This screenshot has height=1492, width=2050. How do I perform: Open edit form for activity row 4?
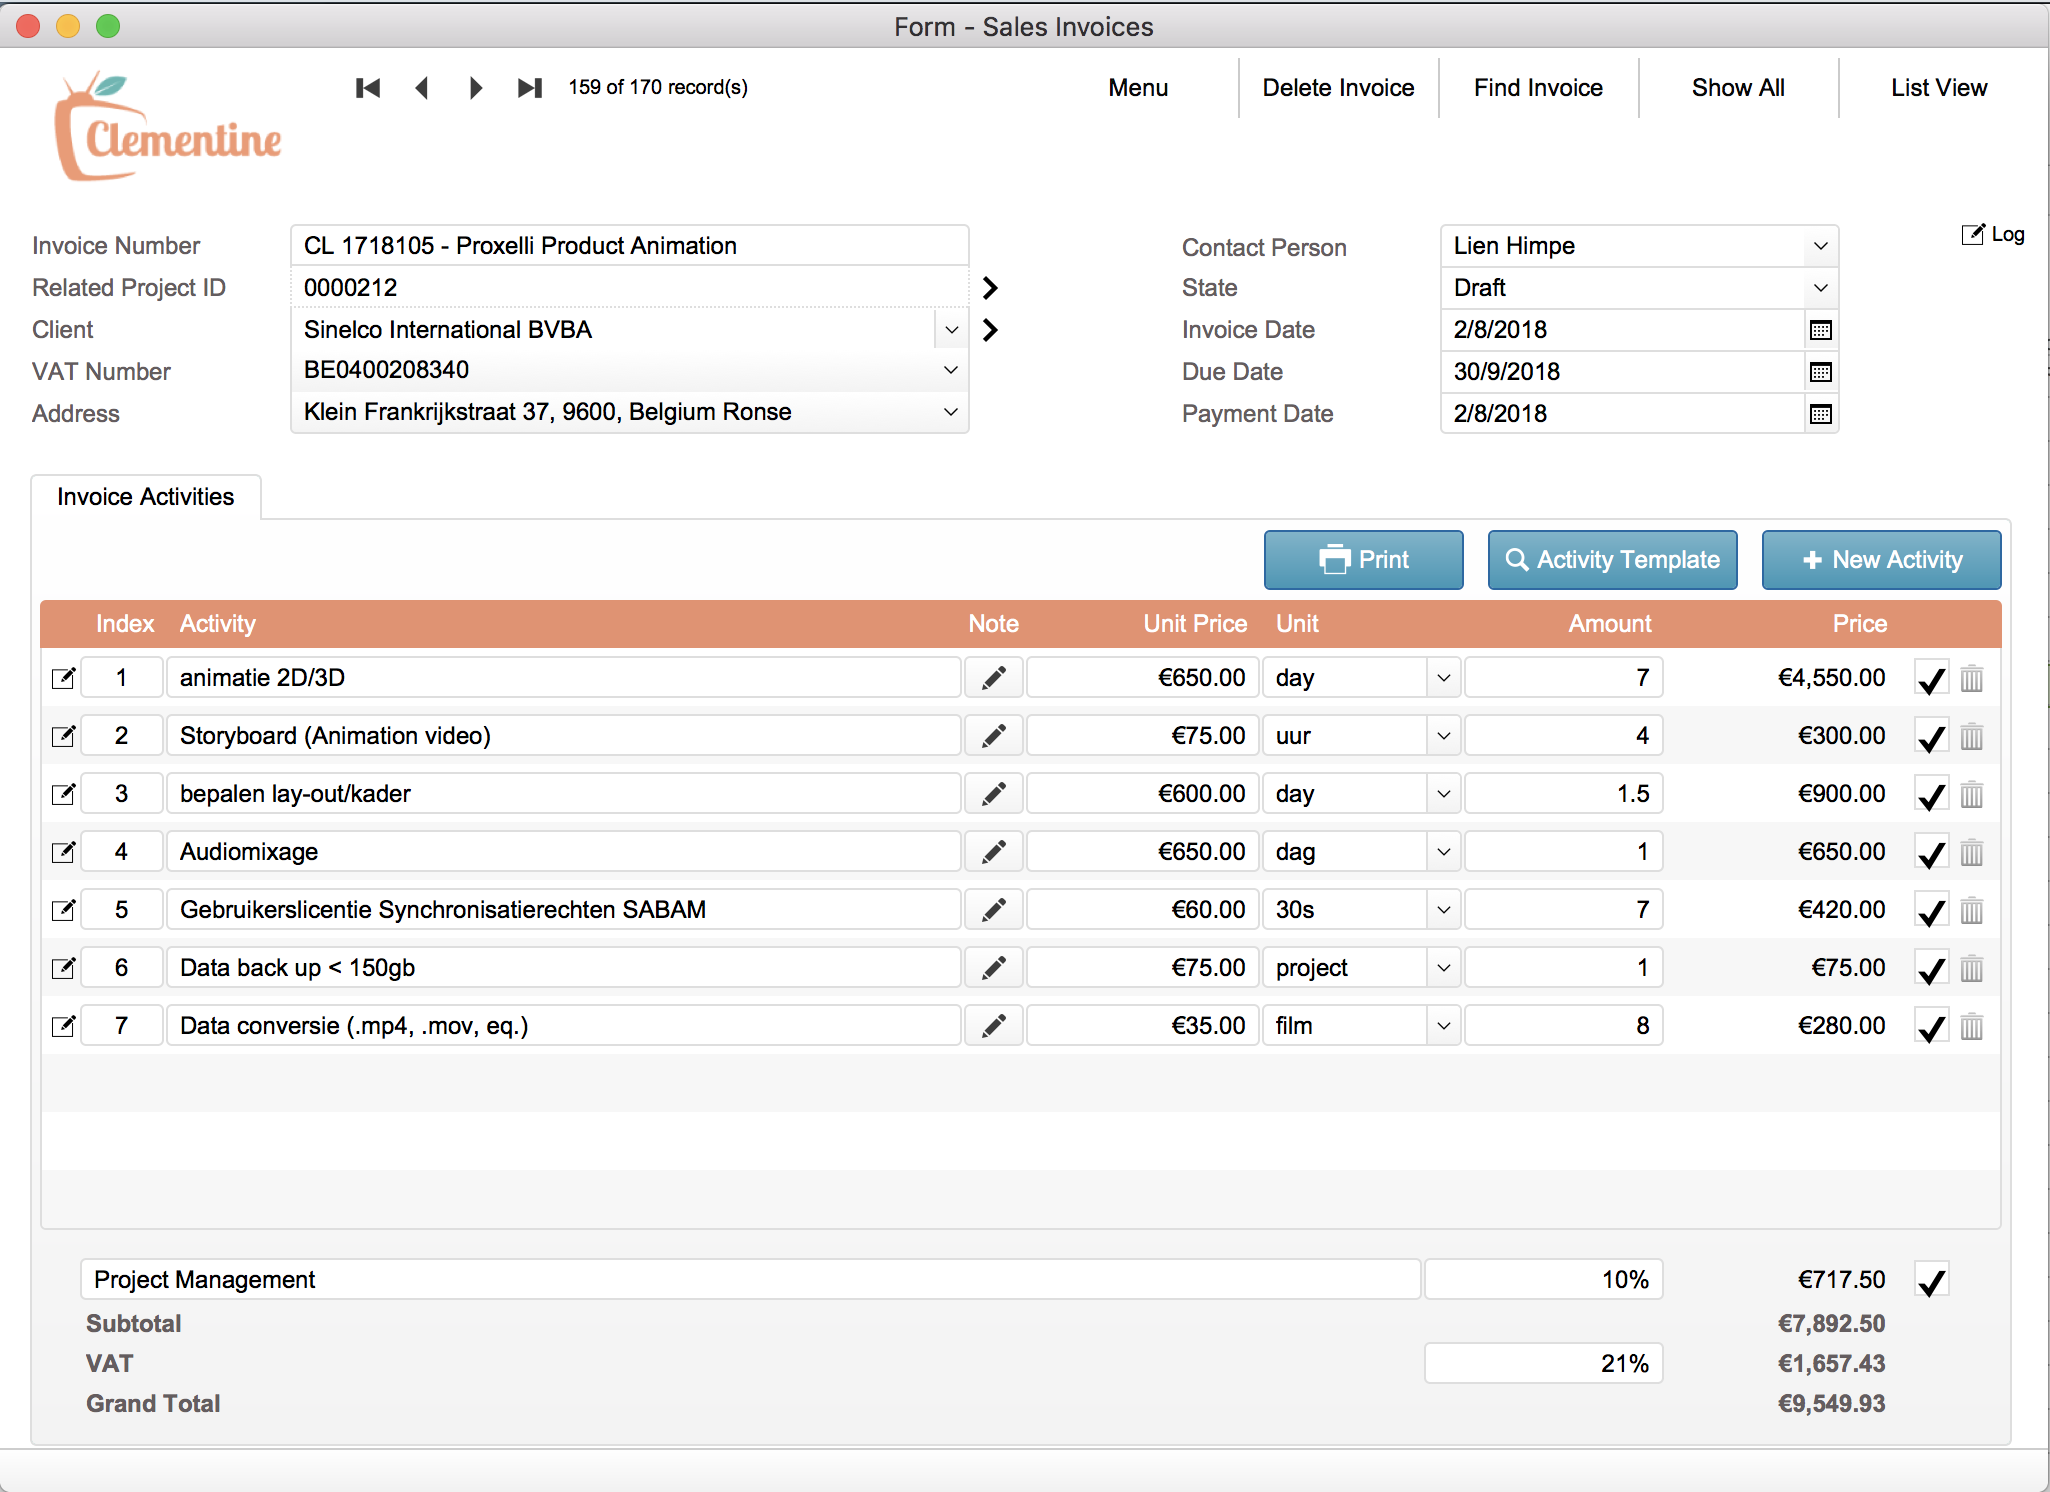[x=63, y=852]
